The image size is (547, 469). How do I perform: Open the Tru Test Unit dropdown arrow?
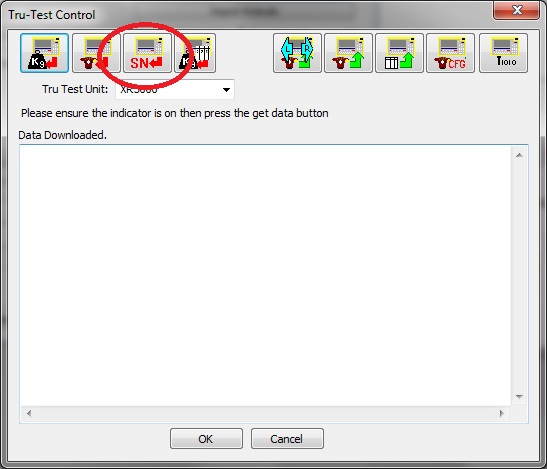(226, 90)
